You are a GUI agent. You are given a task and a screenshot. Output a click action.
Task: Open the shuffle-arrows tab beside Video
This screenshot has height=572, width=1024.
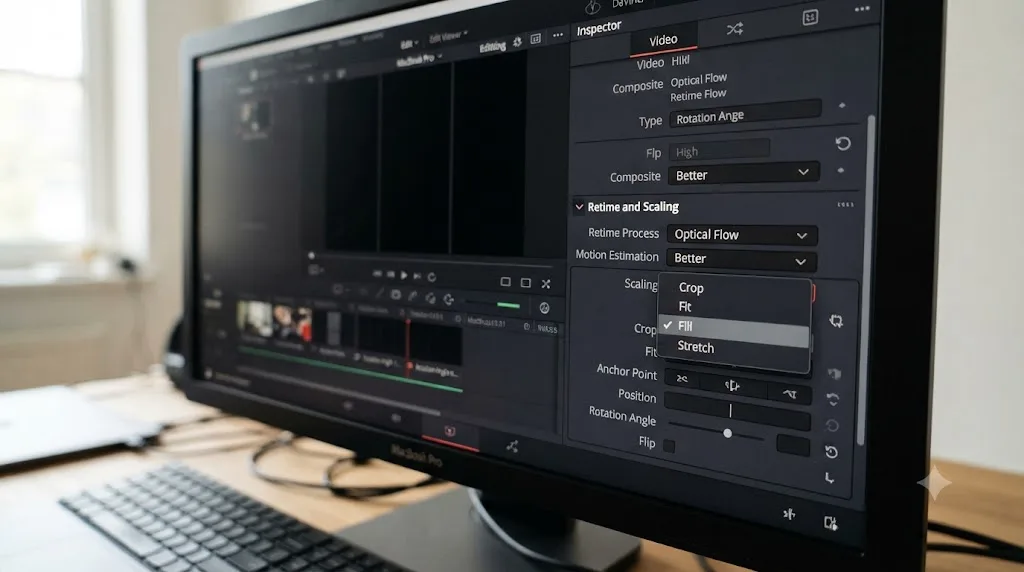pos(735,29)
